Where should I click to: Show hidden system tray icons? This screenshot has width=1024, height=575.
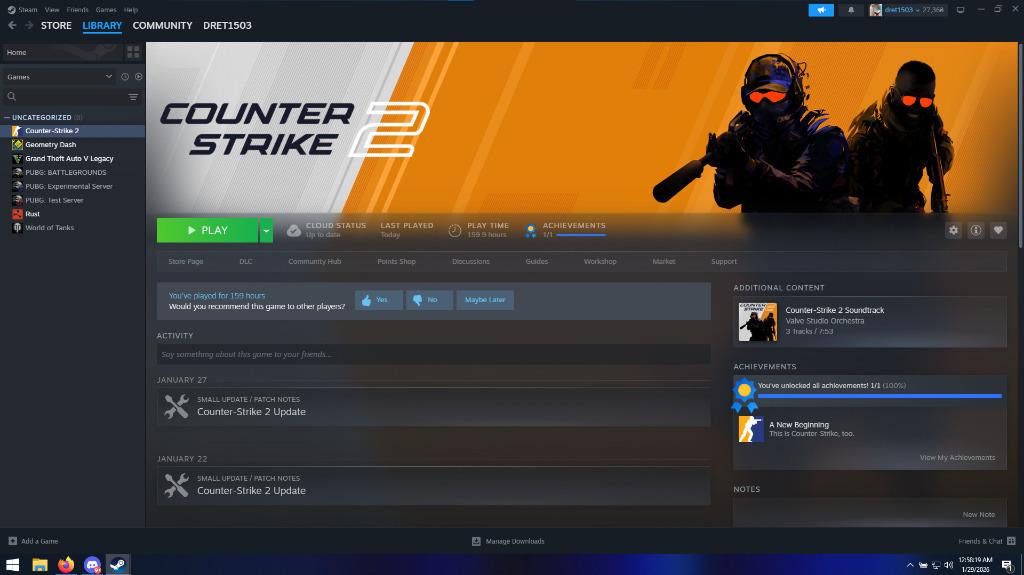click(910, 565)
